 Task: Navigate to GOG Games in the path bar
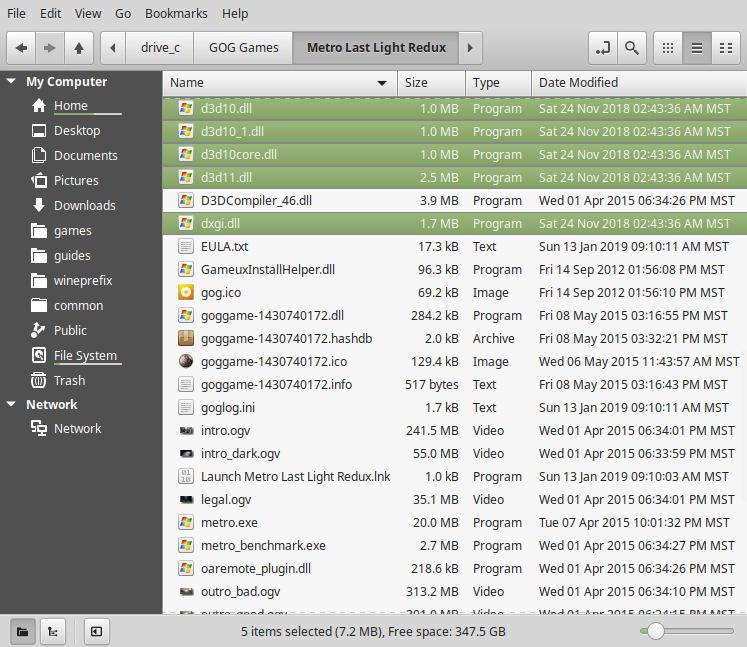point(243,48)
